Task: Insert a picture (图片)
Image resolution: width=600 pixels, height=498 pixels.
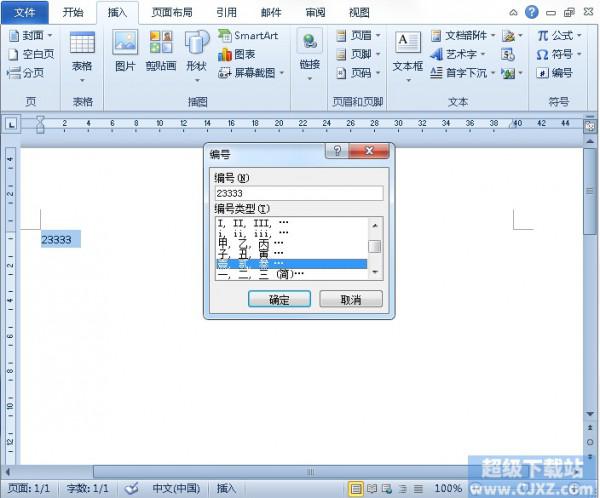Action: point(125,51)
